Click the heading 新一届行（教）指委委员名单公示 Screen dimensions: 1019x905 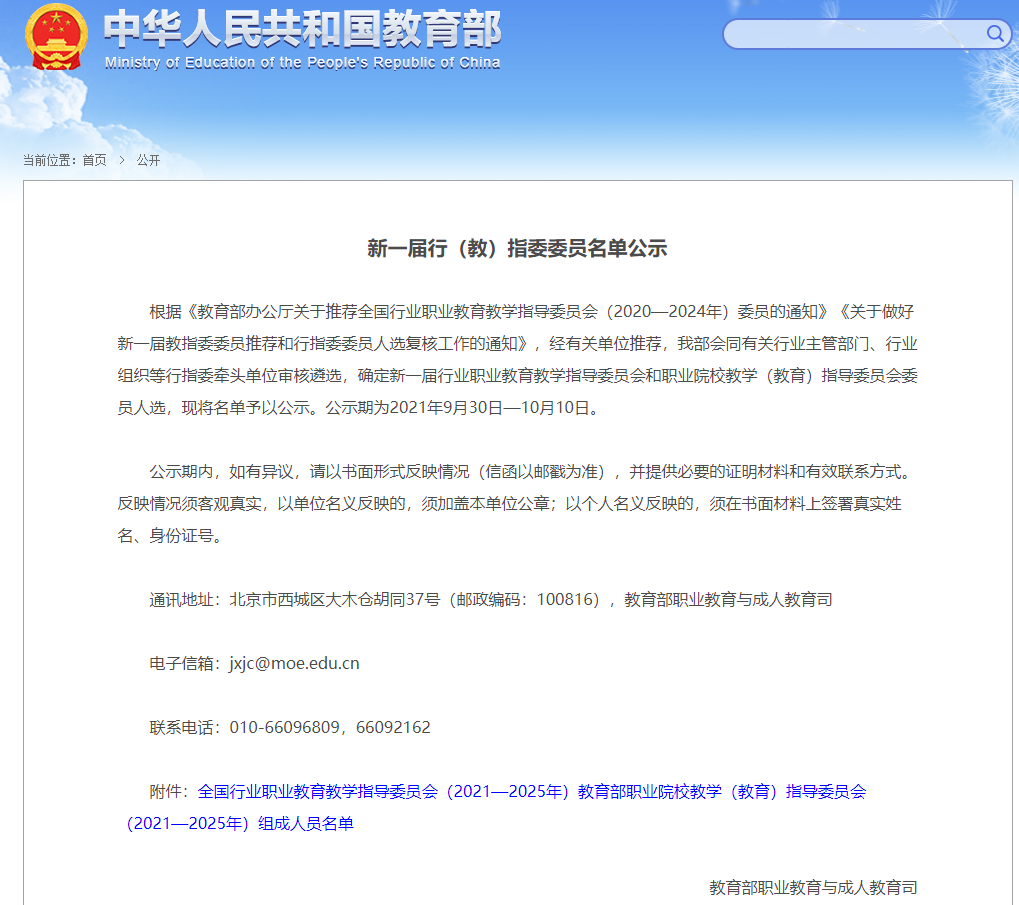[517, 249]
